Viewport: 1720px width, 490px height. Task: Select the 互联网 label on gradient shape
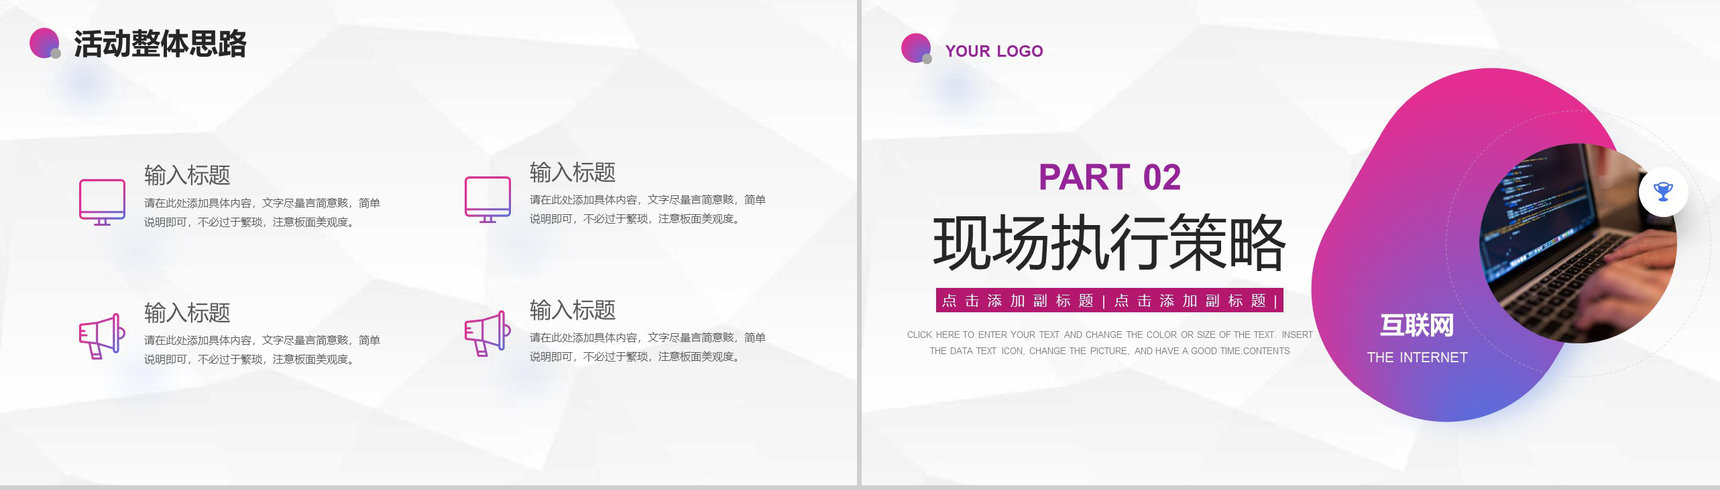[1417, 325]
